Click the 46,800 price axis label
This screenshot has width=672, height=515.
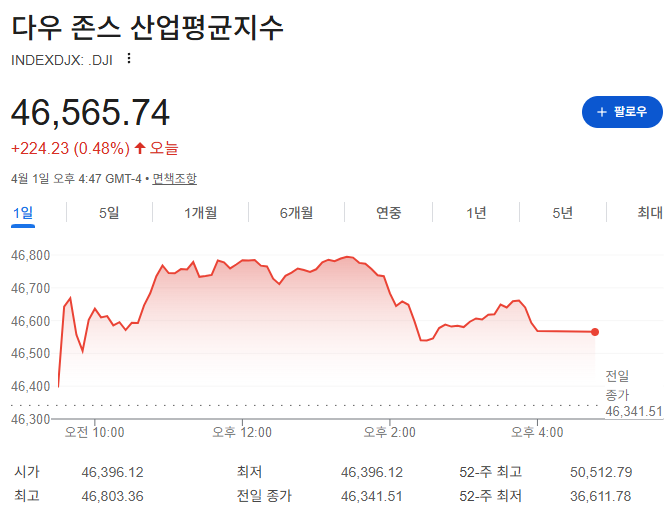point(28,256)
